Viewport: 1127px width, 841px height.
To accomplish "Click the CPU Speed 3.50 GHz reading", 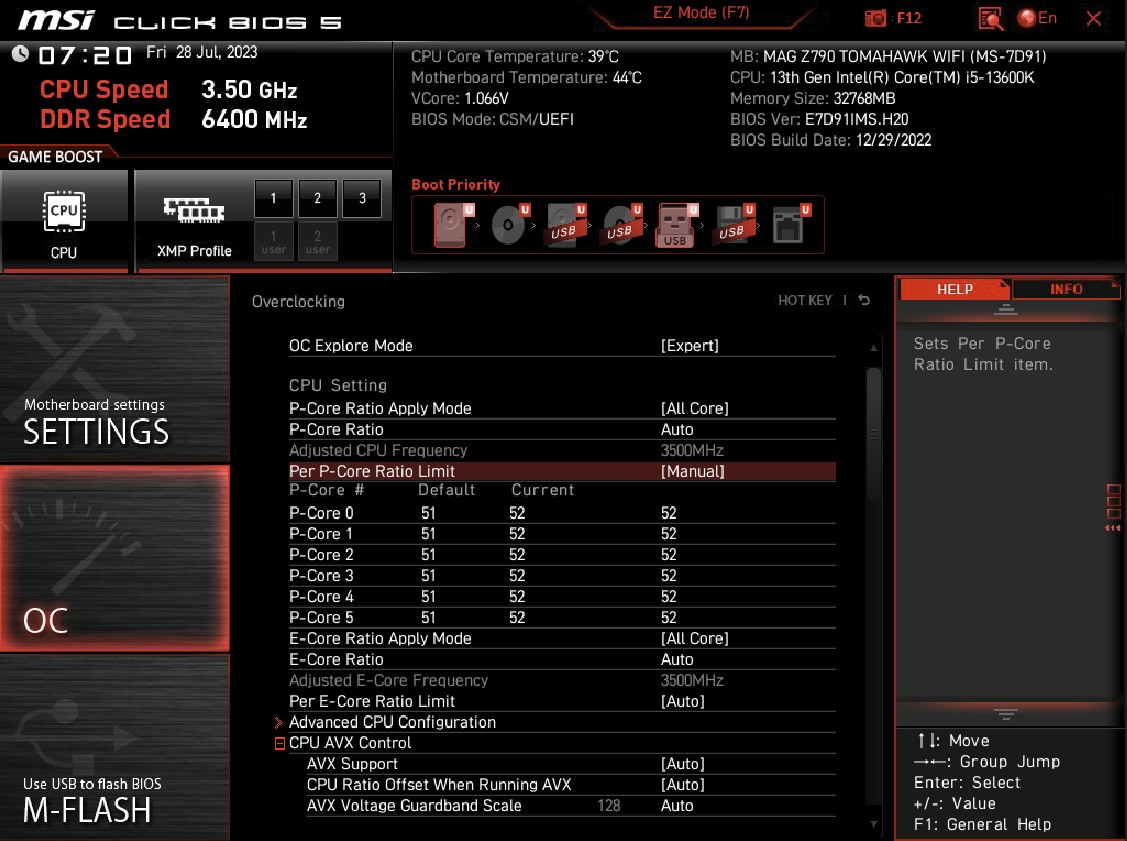I will (169, 90).
